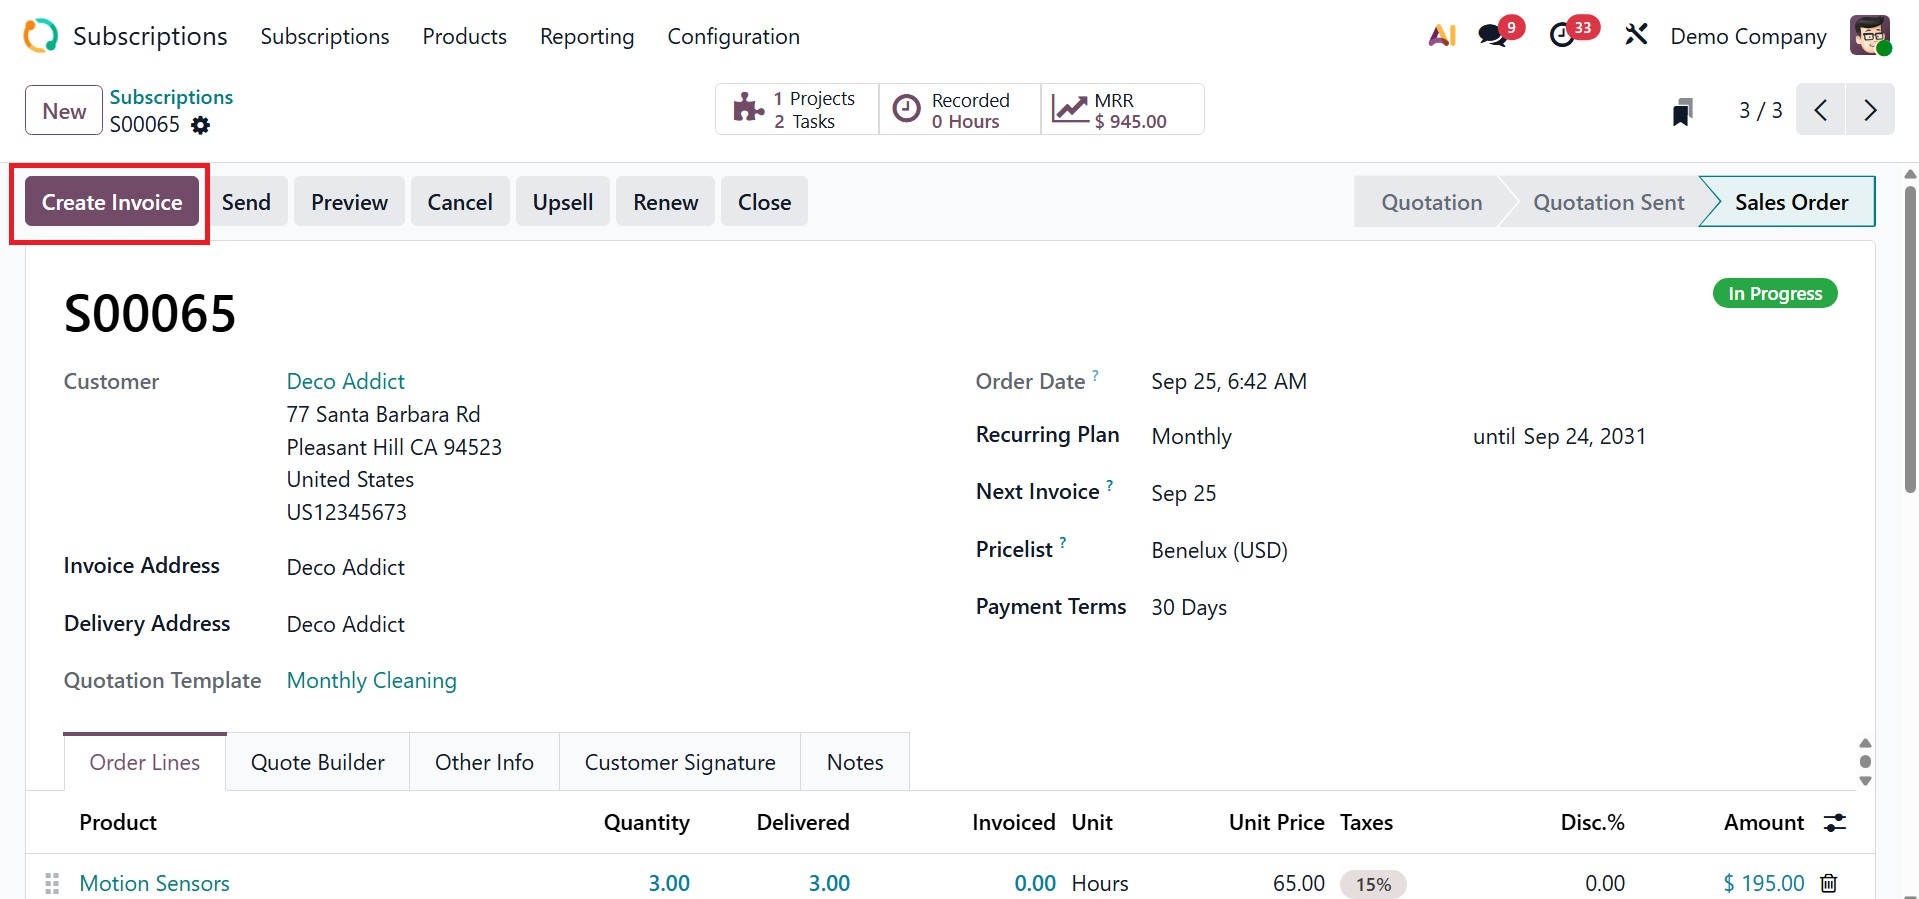Viewport: 1919px width, 899px height.
Task: Open the column settings adjust icon
Action: point(1835,823)
